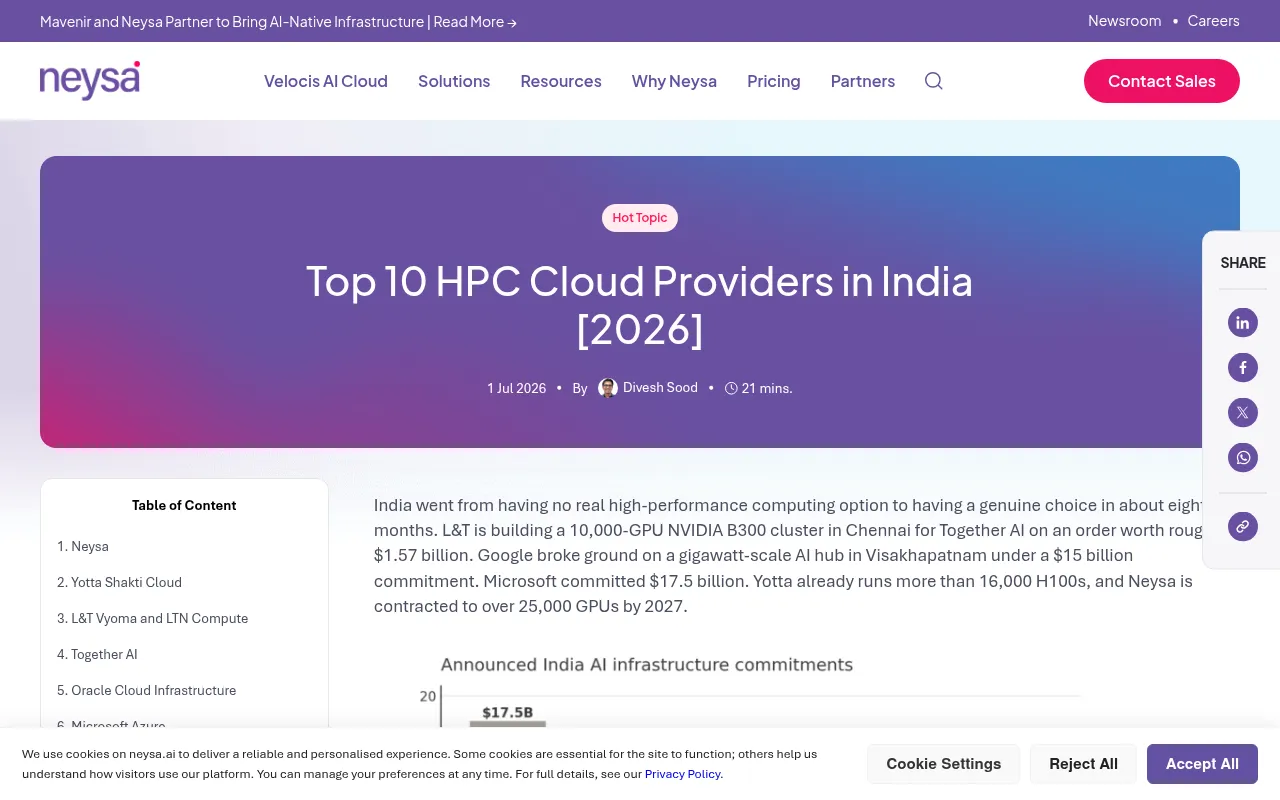Expand the Resources menu
Viewport: 1280px width, 800px height.
point(561,81)
